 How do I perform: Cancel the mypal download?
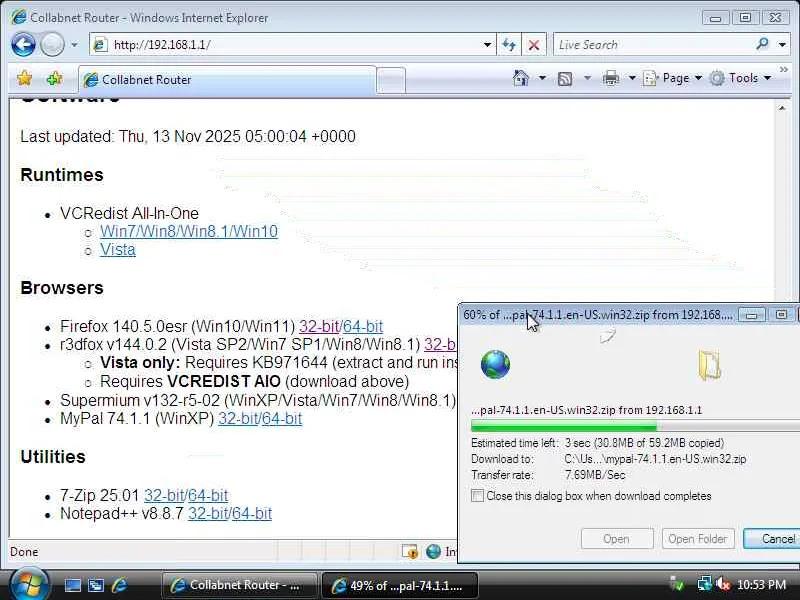tap(771, 539)
